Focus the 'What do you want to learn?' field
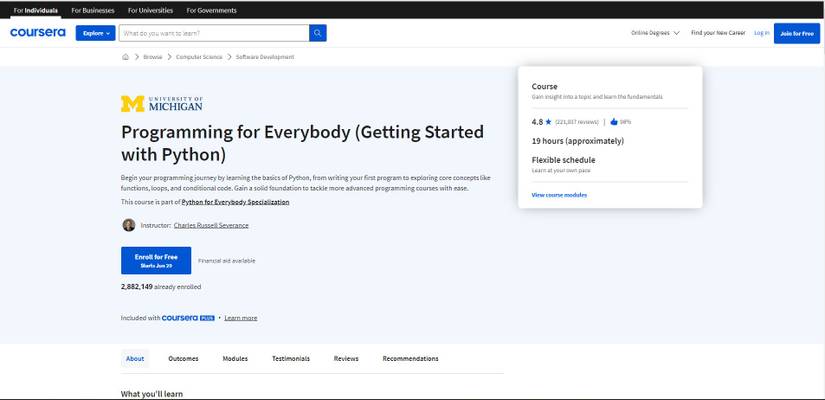Screen dimensions: 825x400 pos(214,33)
